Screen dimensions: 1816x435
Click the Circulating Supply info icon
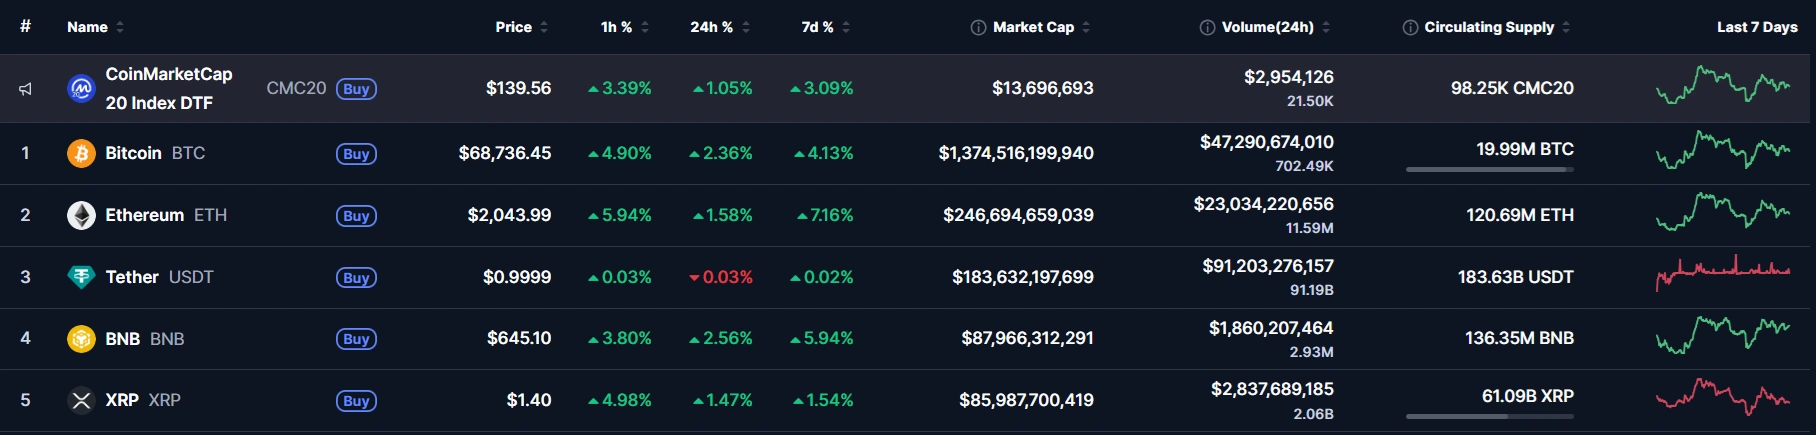(1410, 27)
